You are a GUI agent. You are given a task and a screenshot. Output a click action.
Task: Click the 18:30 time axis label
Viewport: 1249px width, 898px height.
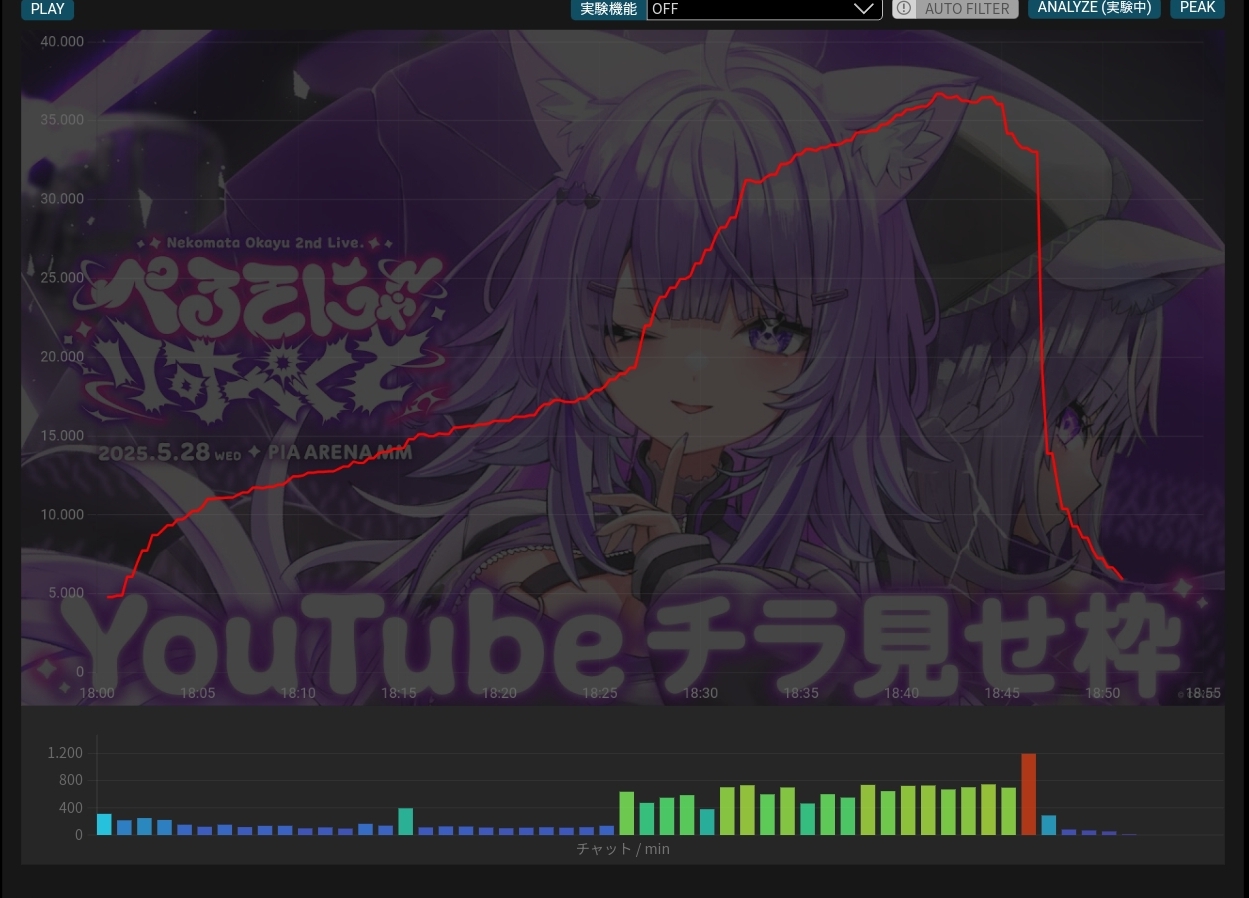[x=700, y=693]
